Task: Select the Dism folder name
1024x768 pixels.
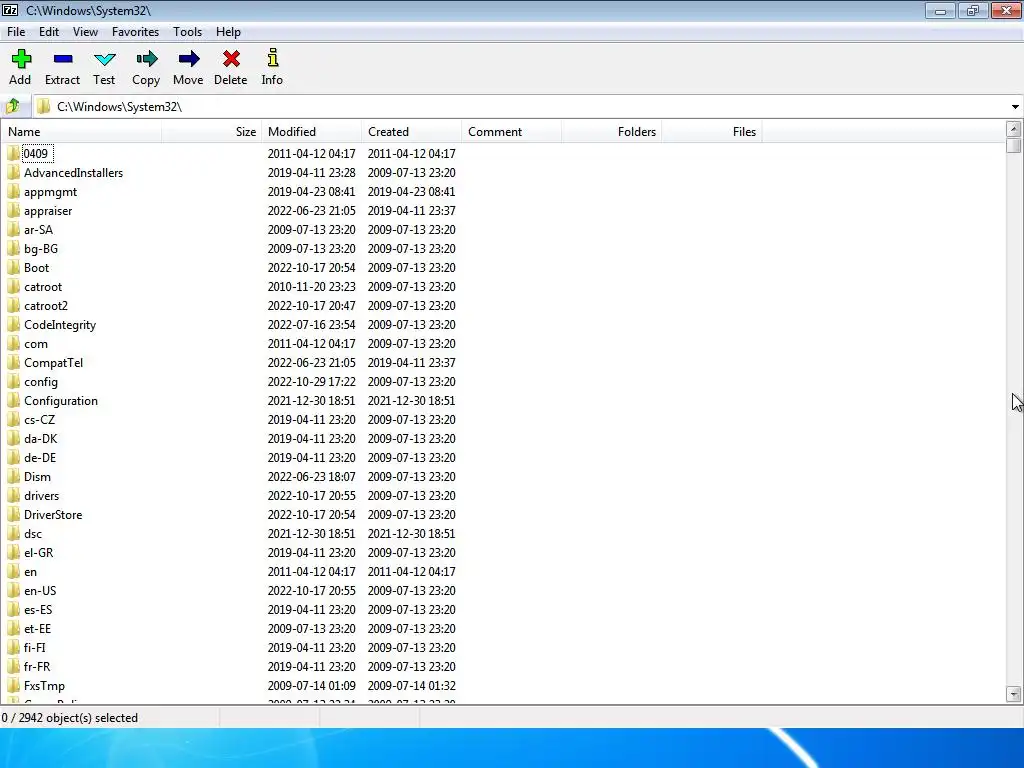Action: [x=37, y=476]
